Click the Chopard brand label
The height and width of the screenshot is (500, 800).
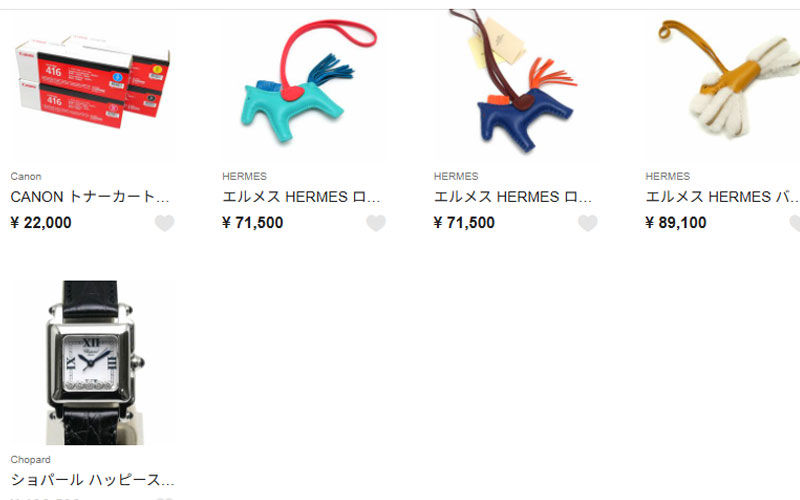[31, 460]
